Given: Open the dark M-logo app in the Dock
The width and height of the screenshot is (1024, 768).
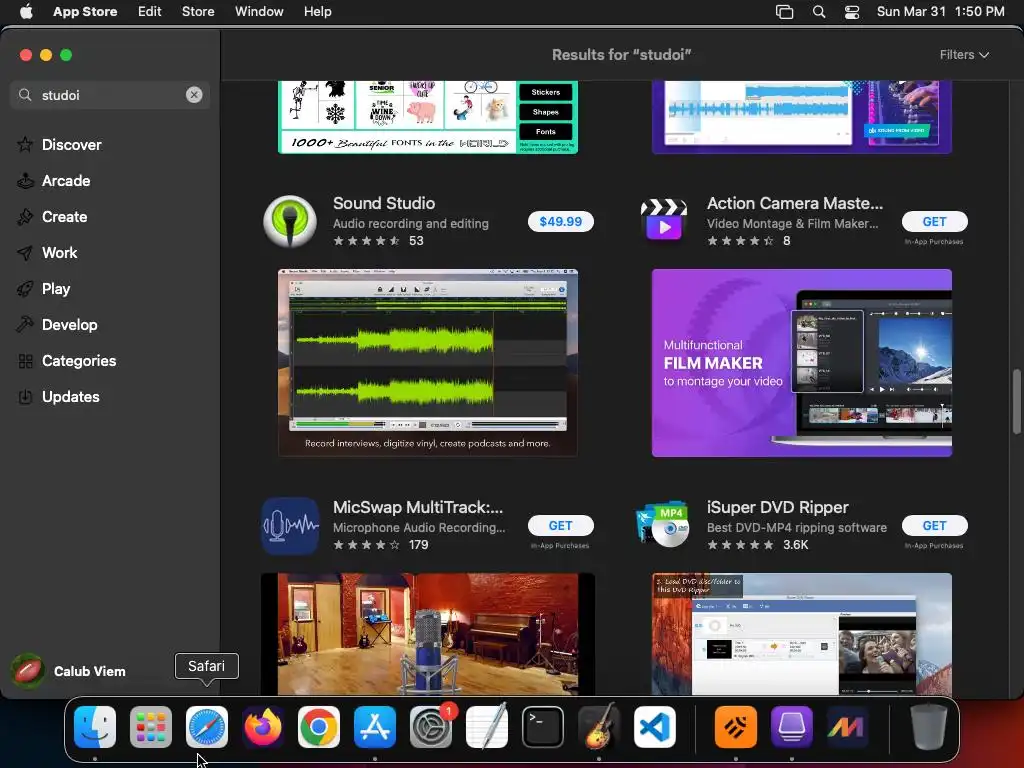Looking at the screenshot, I should coord(847,727).
